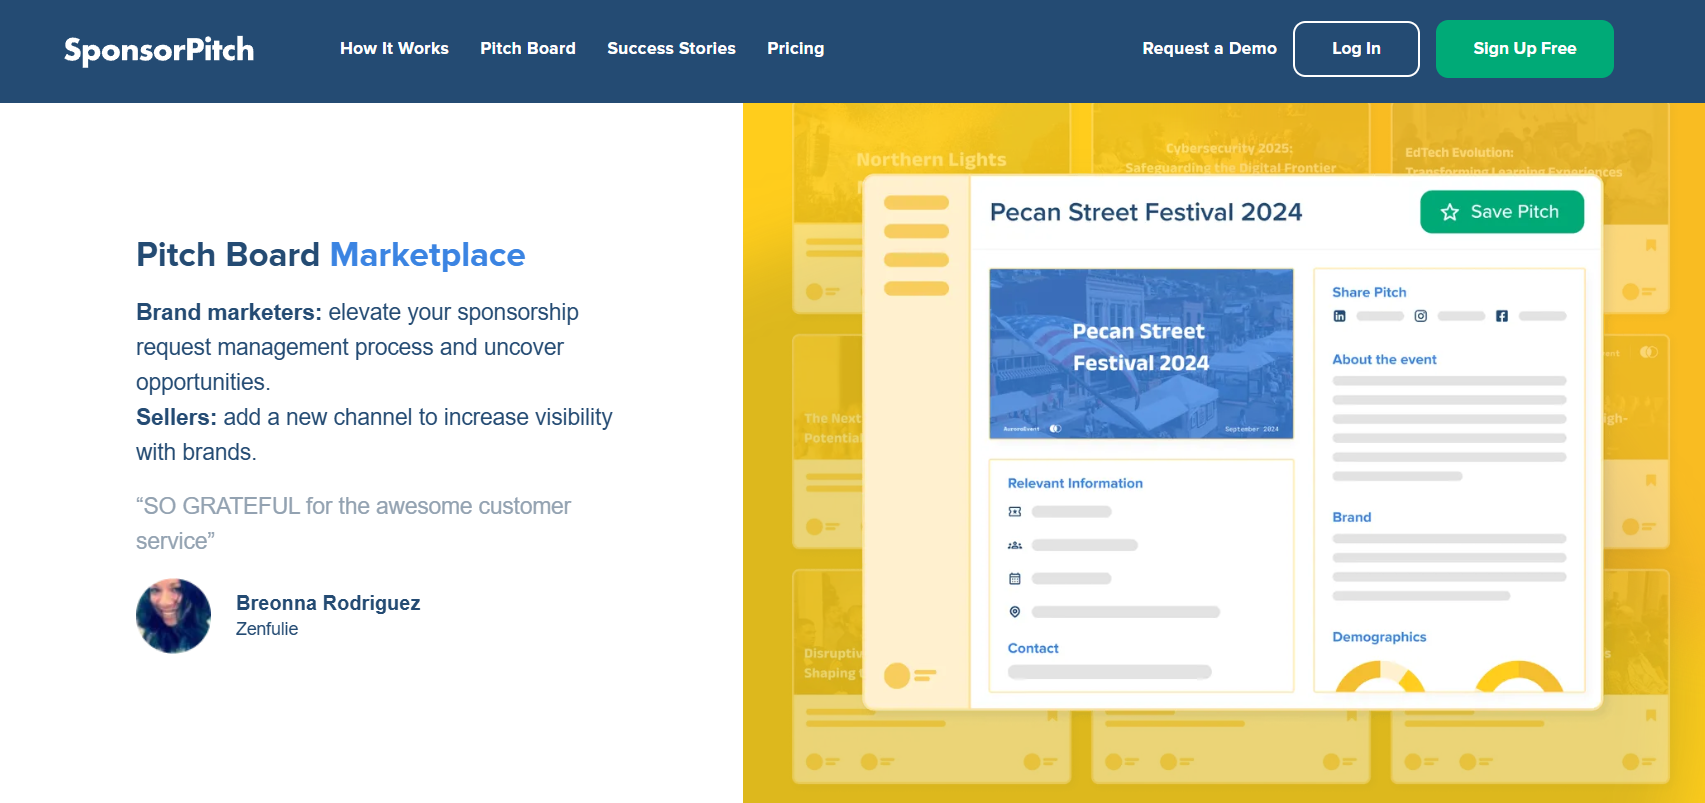Click the Facebook share icon

pos(1502,316)
